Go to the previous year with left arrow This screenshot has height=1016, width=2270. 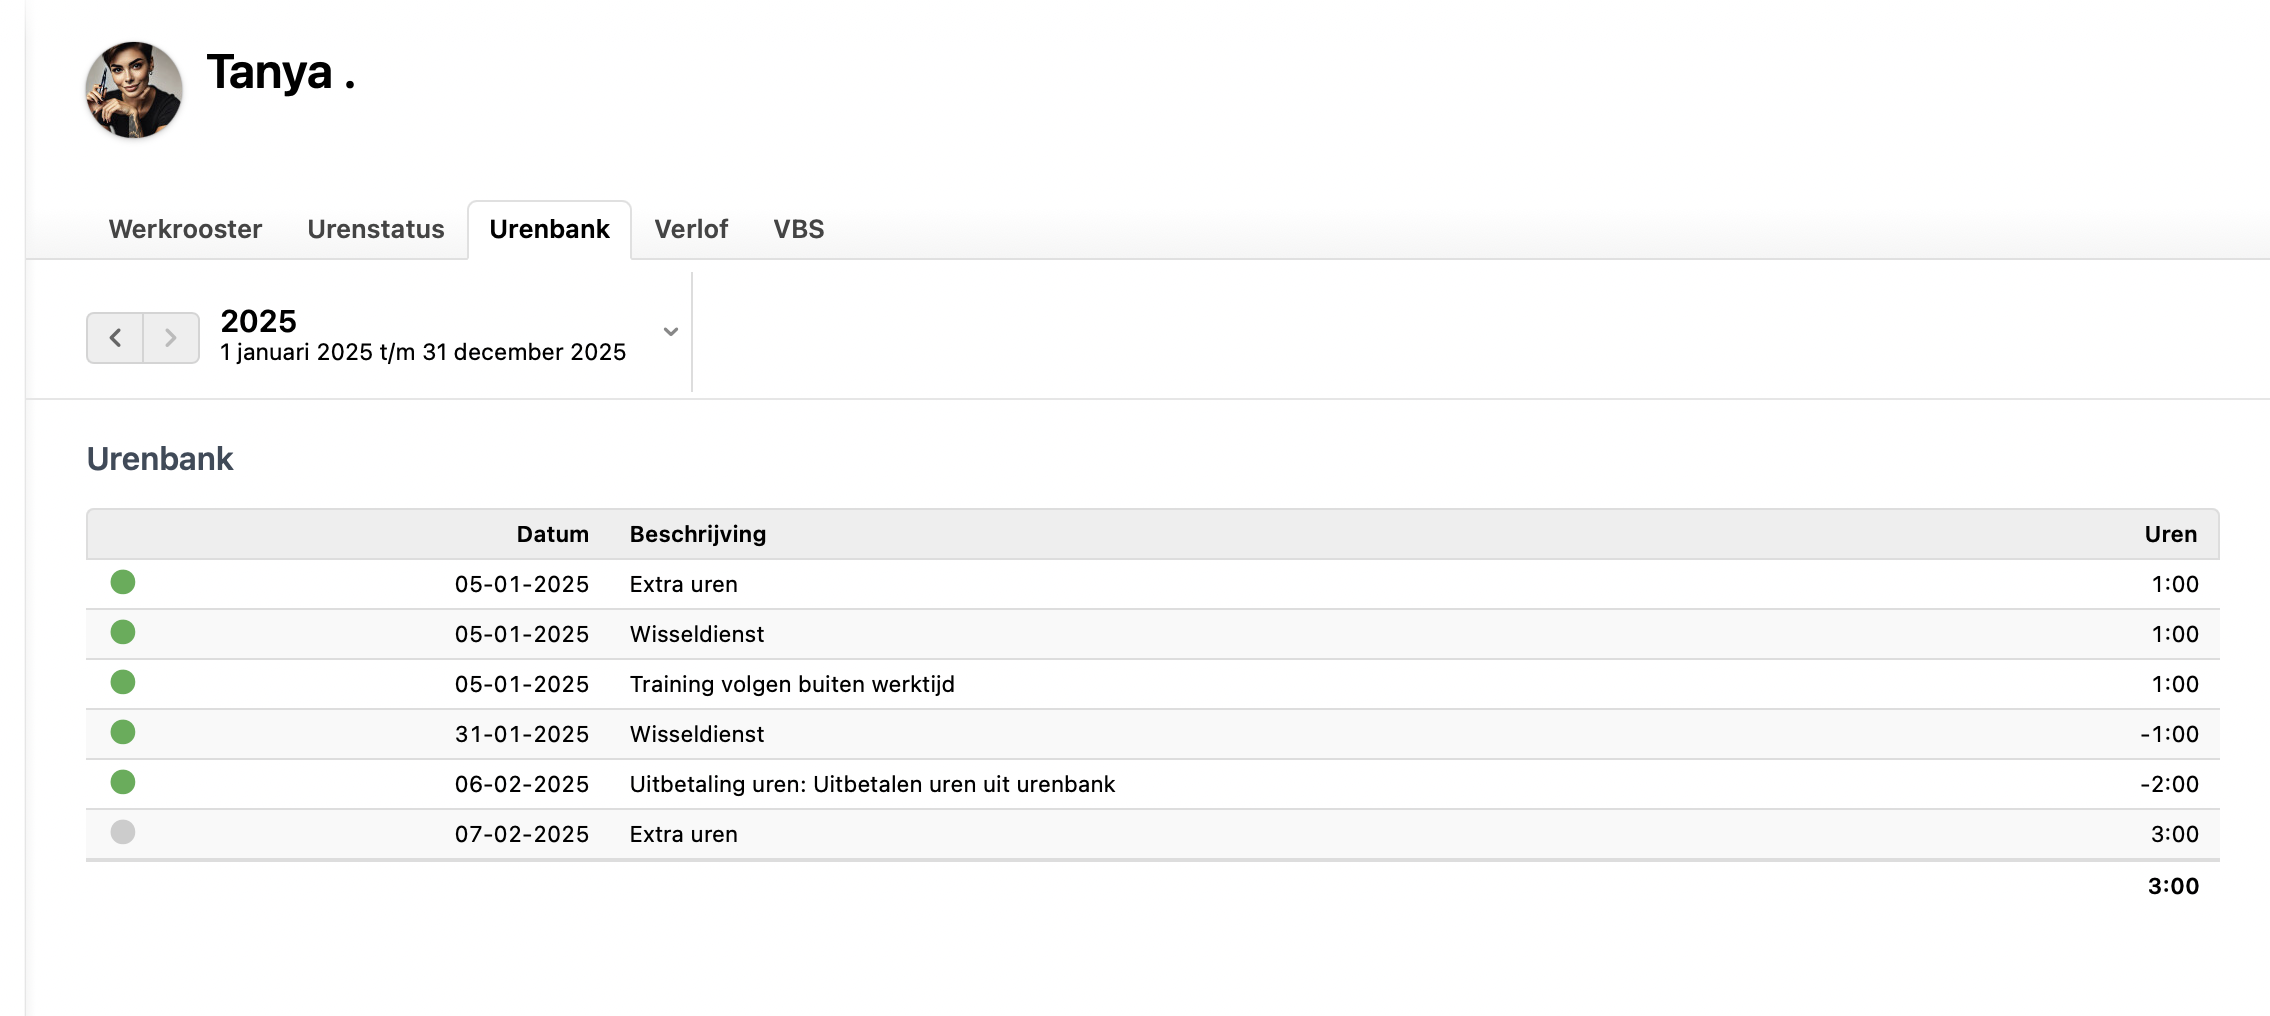click(115, 338)
